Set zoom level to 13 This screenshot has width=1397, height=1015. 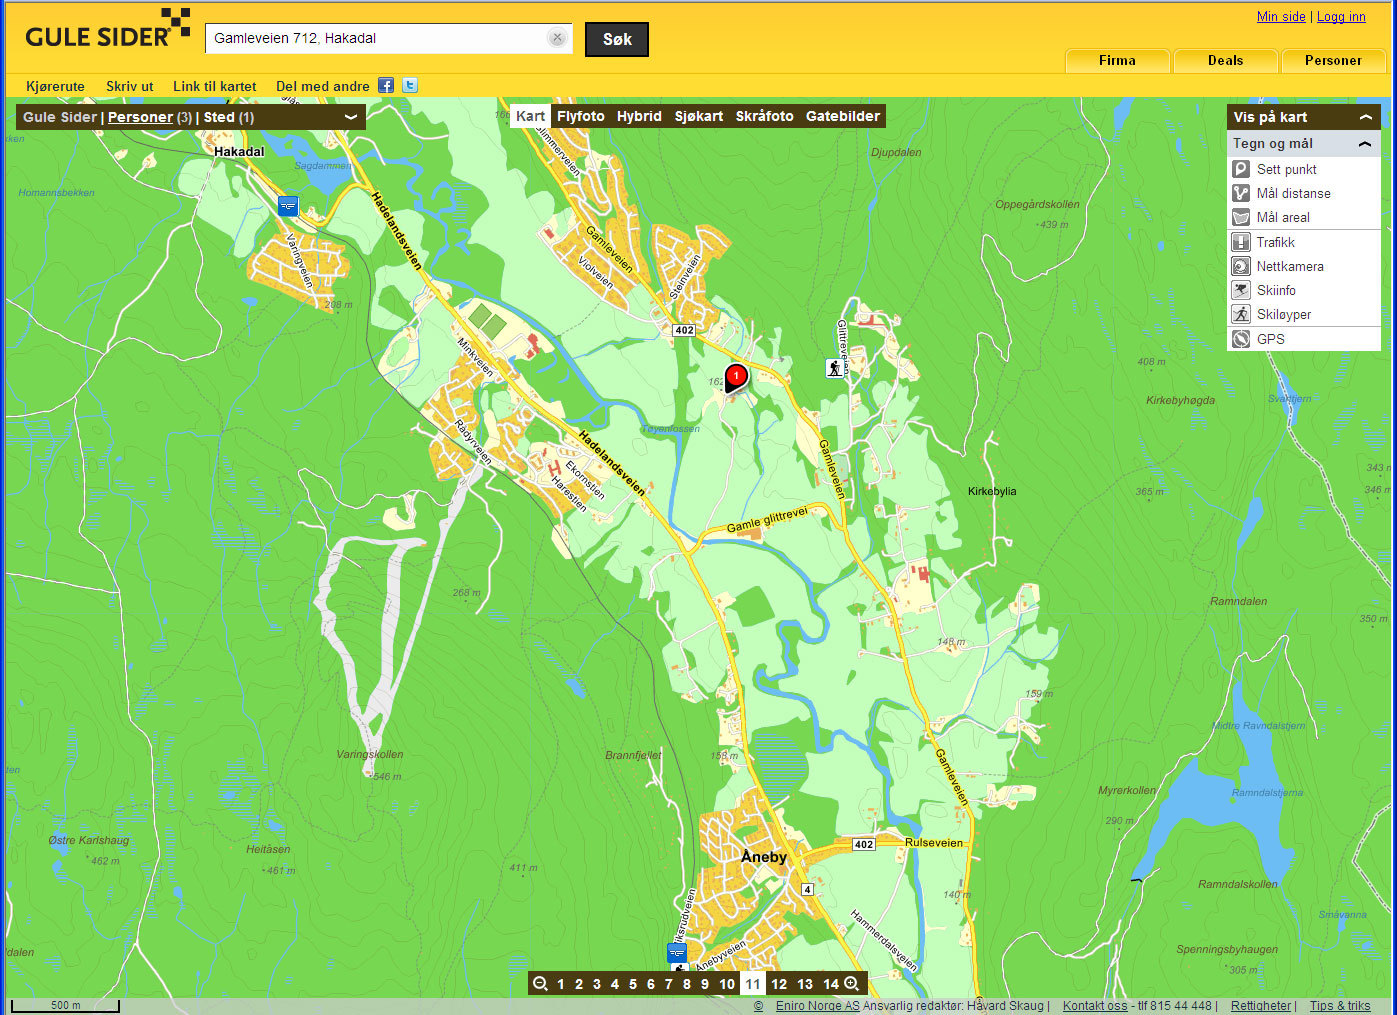[805, 984]
